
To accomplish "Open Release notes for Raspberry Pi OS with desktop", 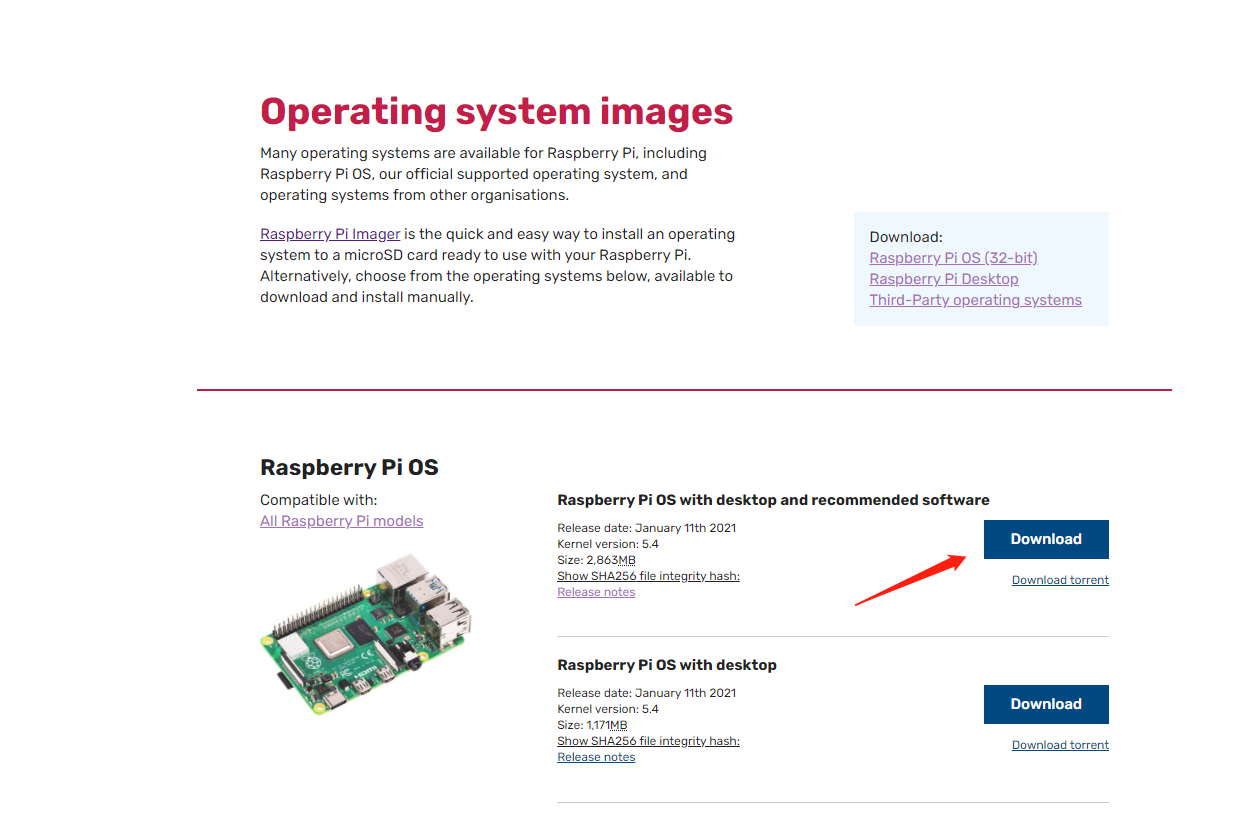I will 596,757.
